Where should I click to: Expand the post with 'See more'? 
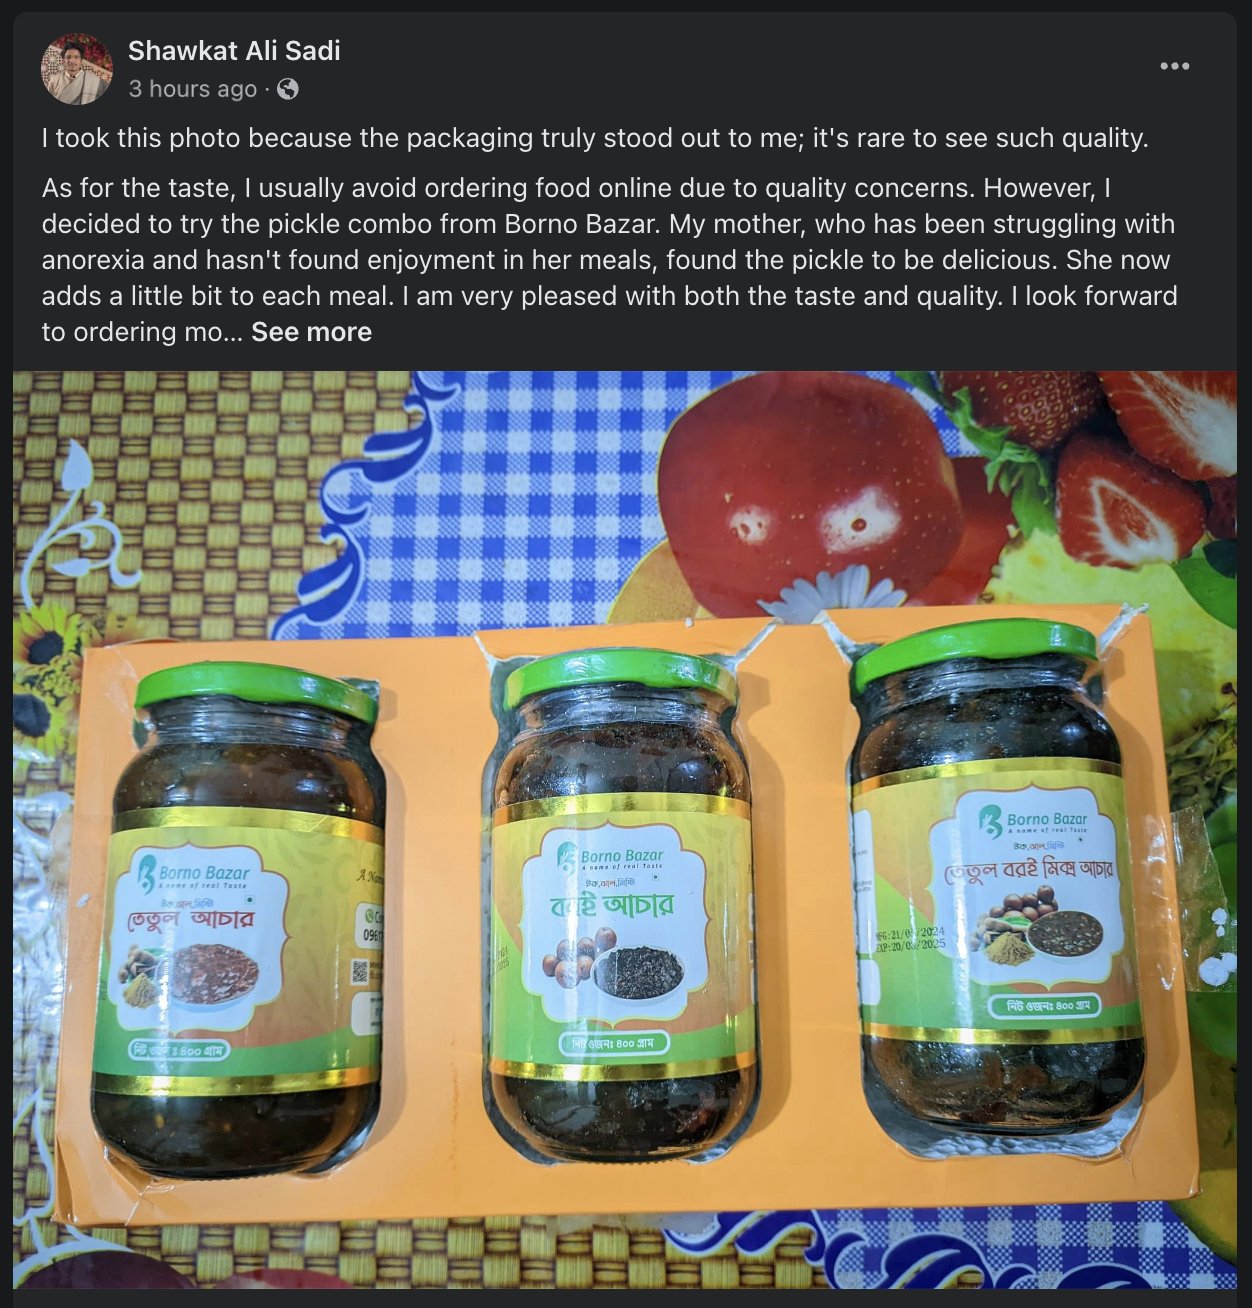311,332
